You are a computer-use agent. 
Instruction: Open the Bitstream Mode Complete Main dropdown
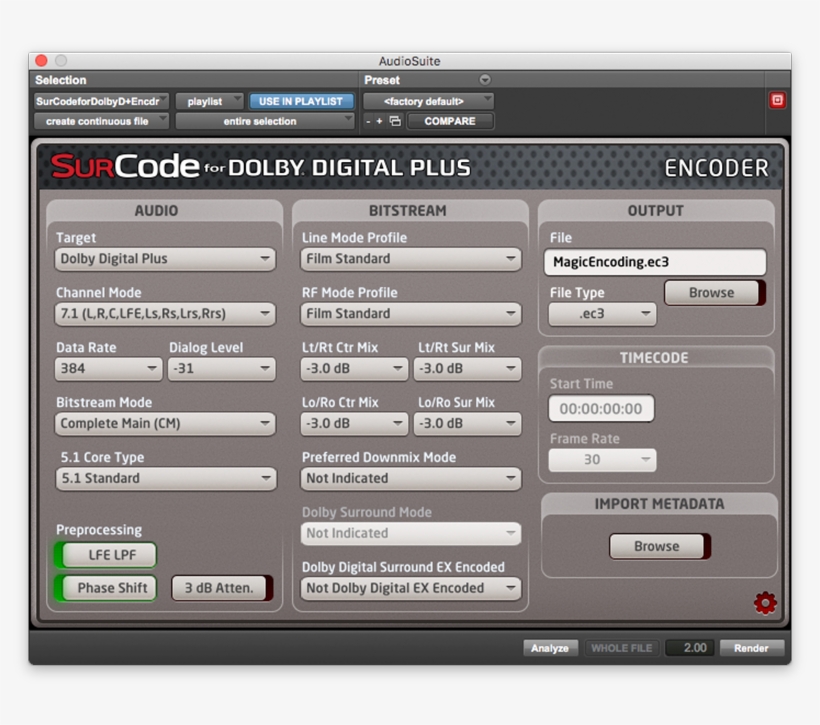(x=165, y=424)
